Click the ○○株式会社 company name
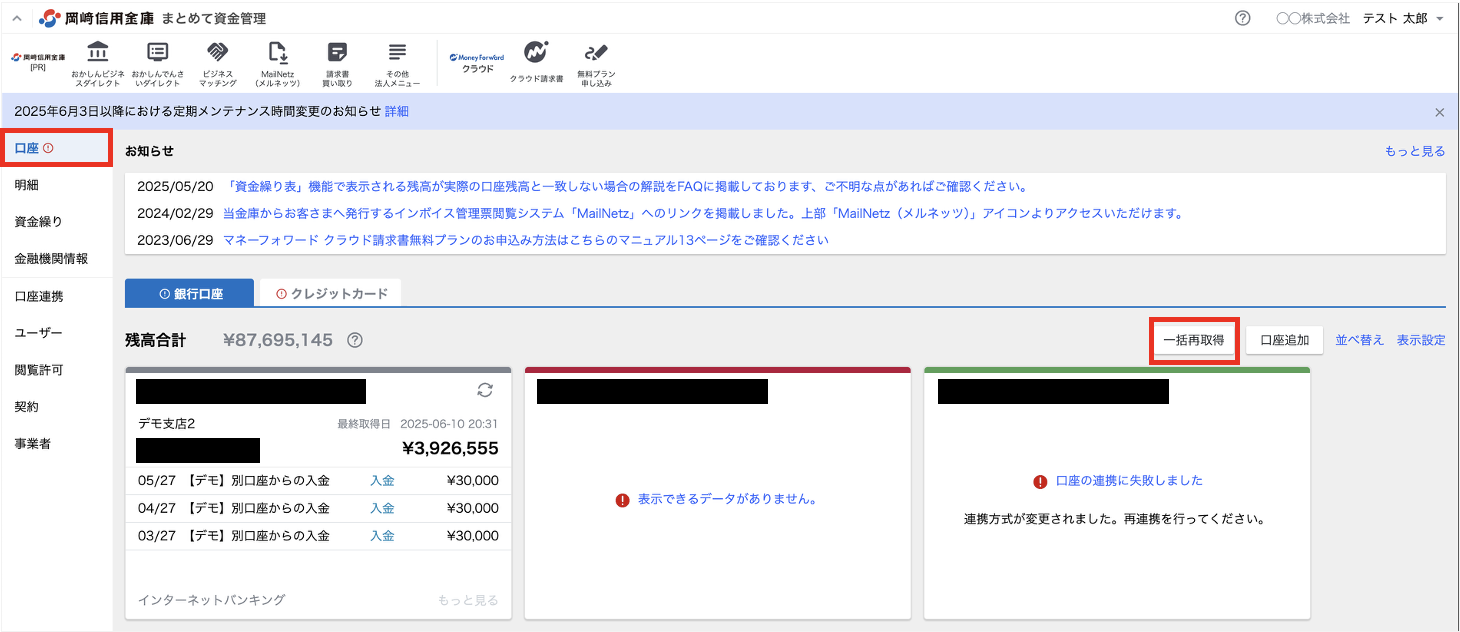The height and width of the screenshot is (632, 1460). [x=1313, y=18]
